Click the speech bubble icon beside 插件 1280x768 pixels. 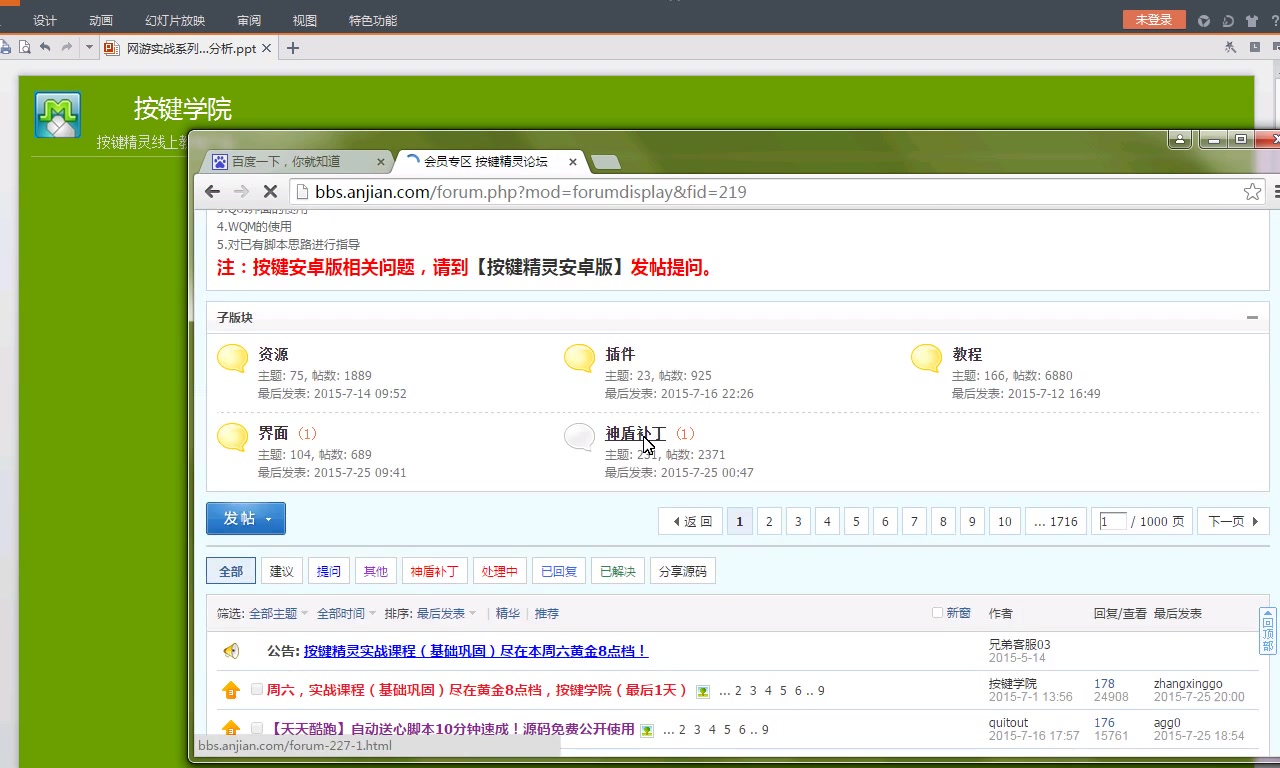point(578,359)
